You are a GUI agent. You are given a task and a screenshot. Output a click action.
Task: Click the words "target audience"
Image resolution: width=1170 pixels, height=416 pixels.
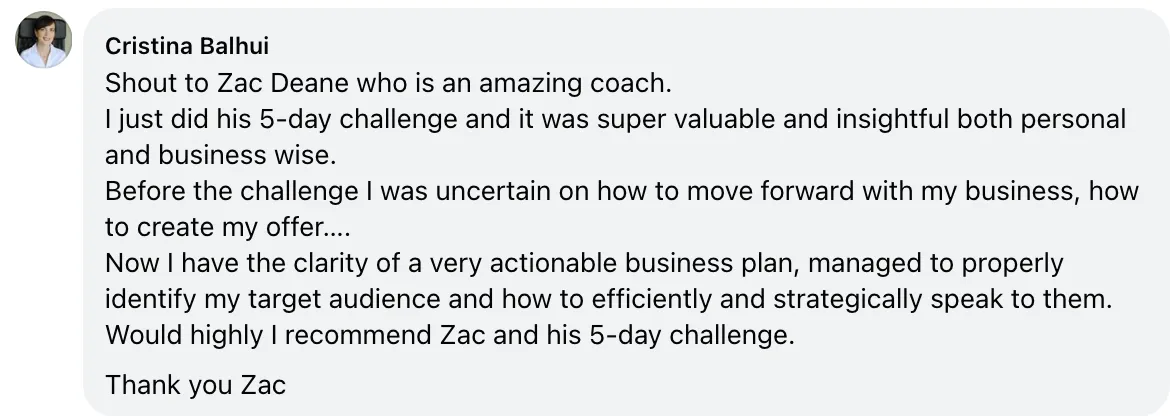tap(321, 299)
